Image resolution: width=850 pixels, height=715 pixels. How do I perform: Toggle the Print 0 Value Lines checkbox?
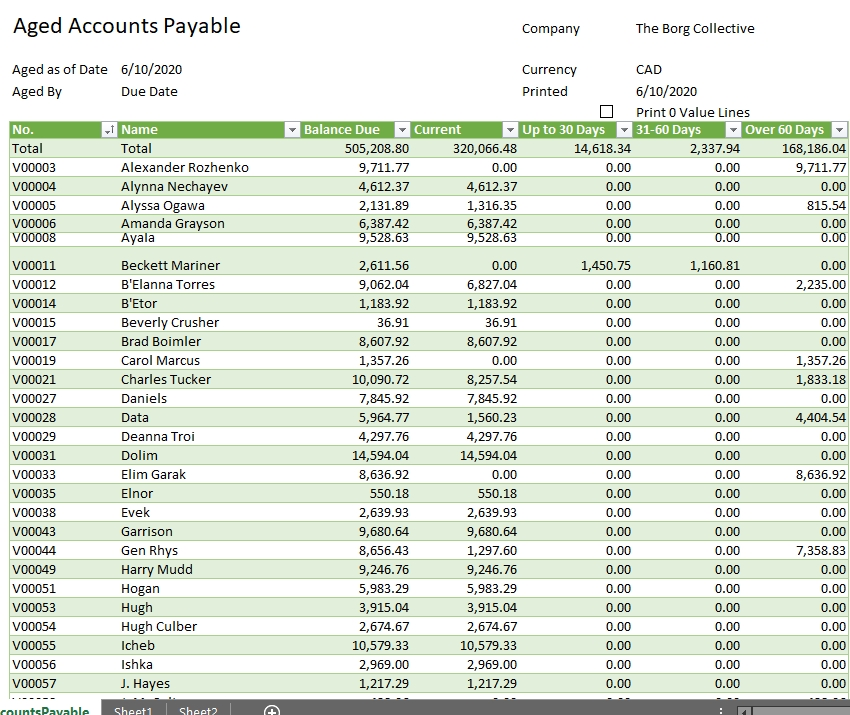[x=607, y=112]
